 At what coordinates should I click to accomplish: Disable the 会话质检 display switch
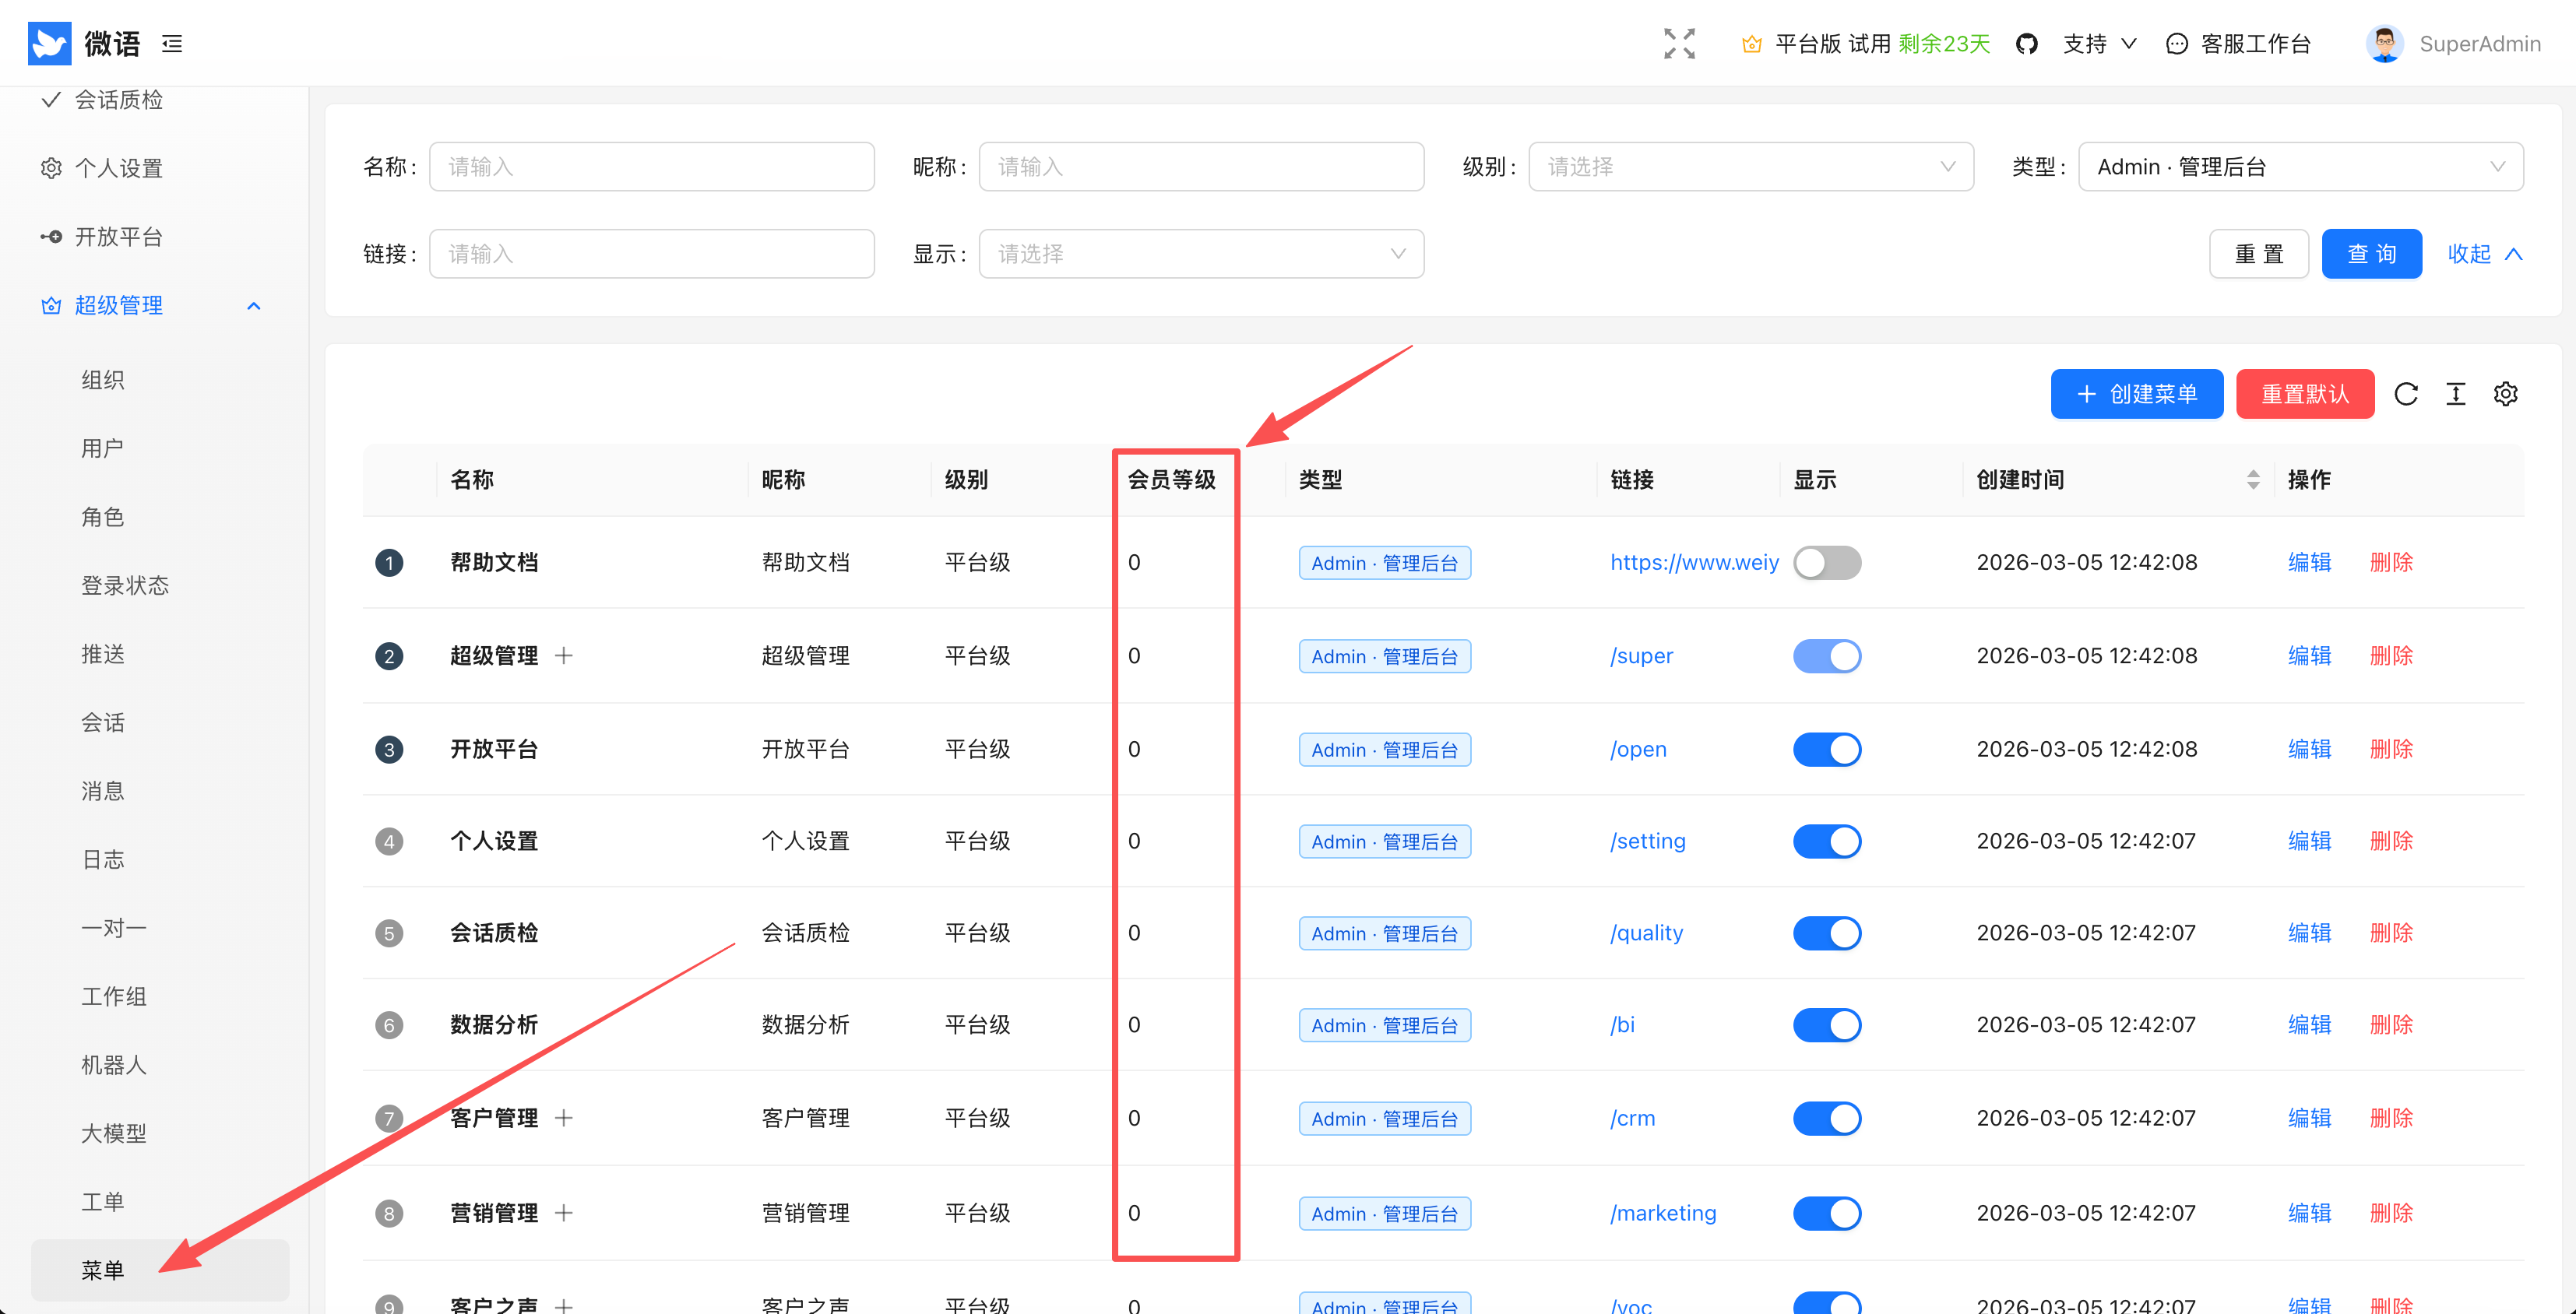point(1826,933)
